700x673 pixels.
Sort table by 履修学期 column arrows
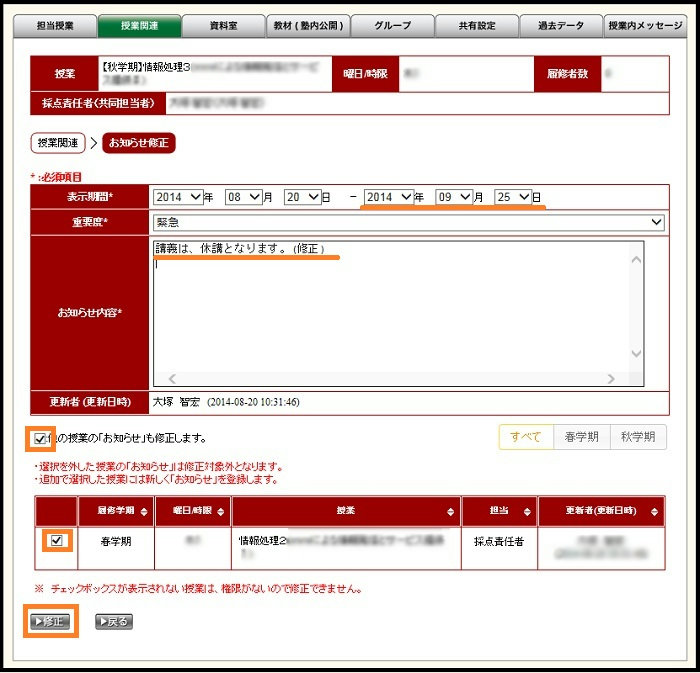[144, 511]
